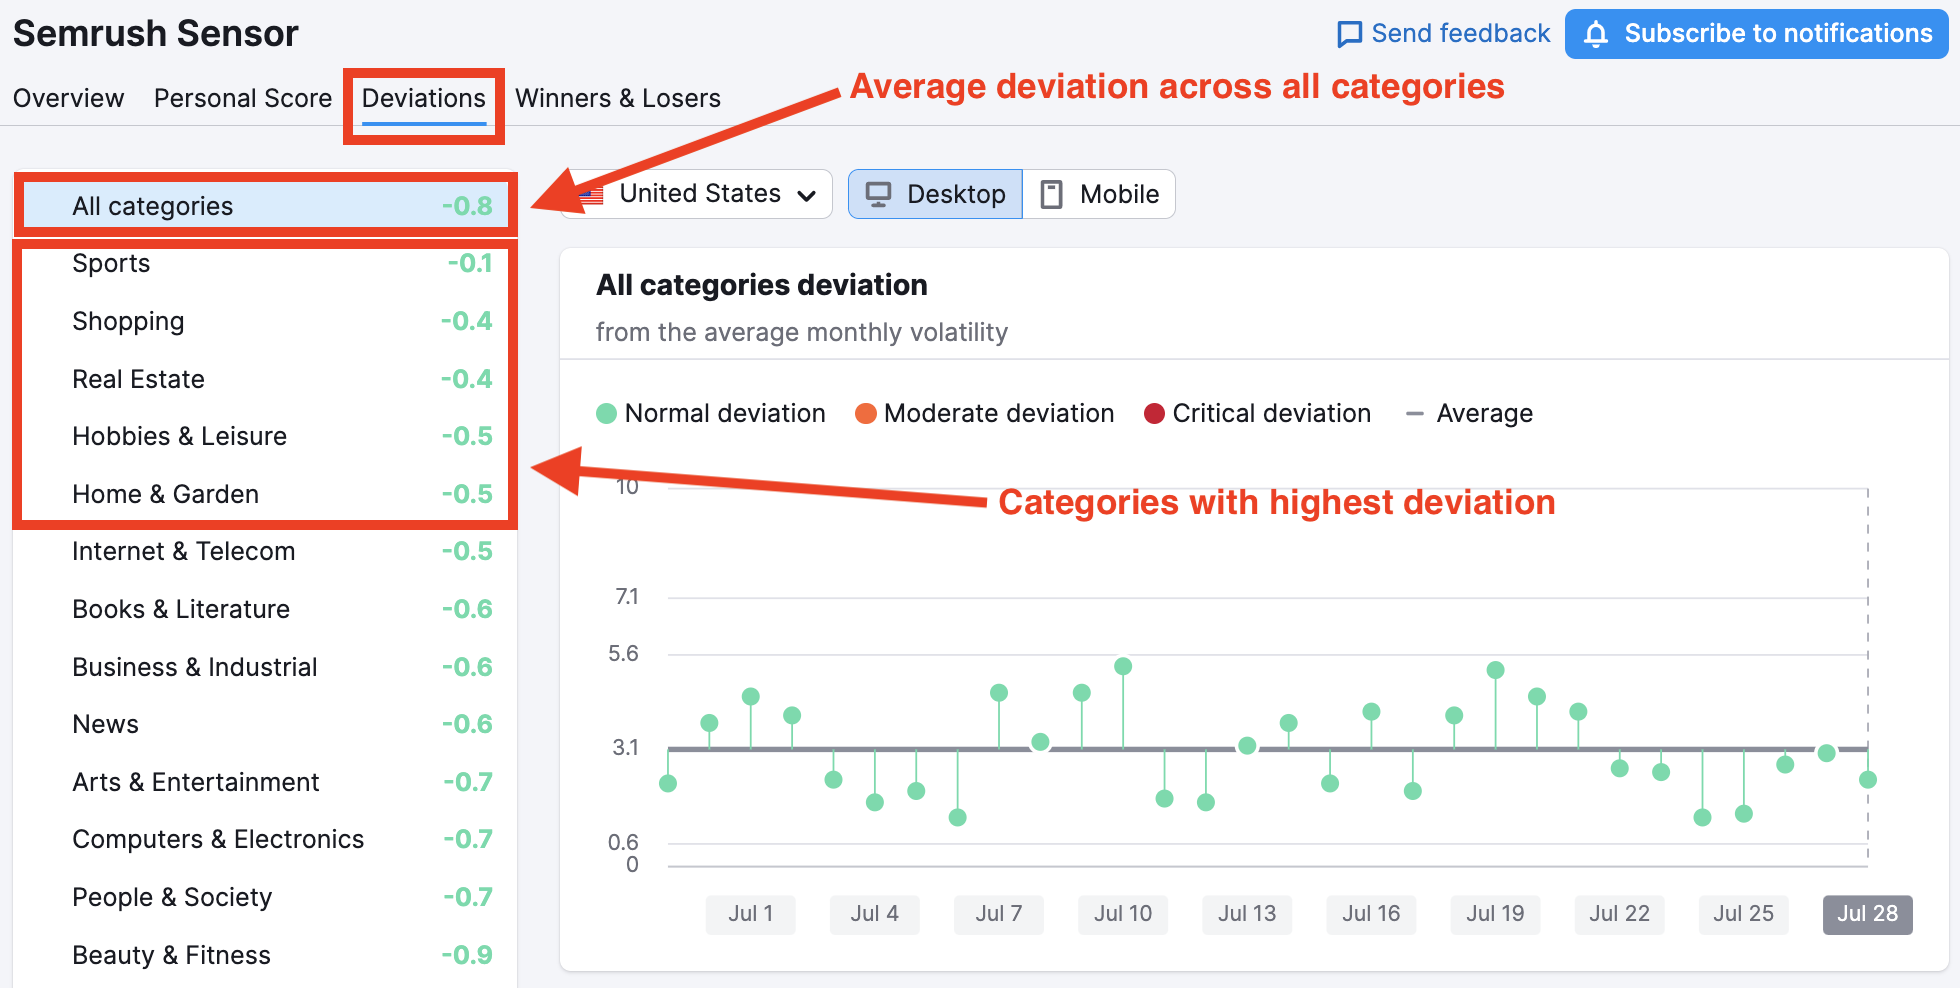Select Jul 28 date marker on chart

pyautogui.click(x=1866, y=914)
